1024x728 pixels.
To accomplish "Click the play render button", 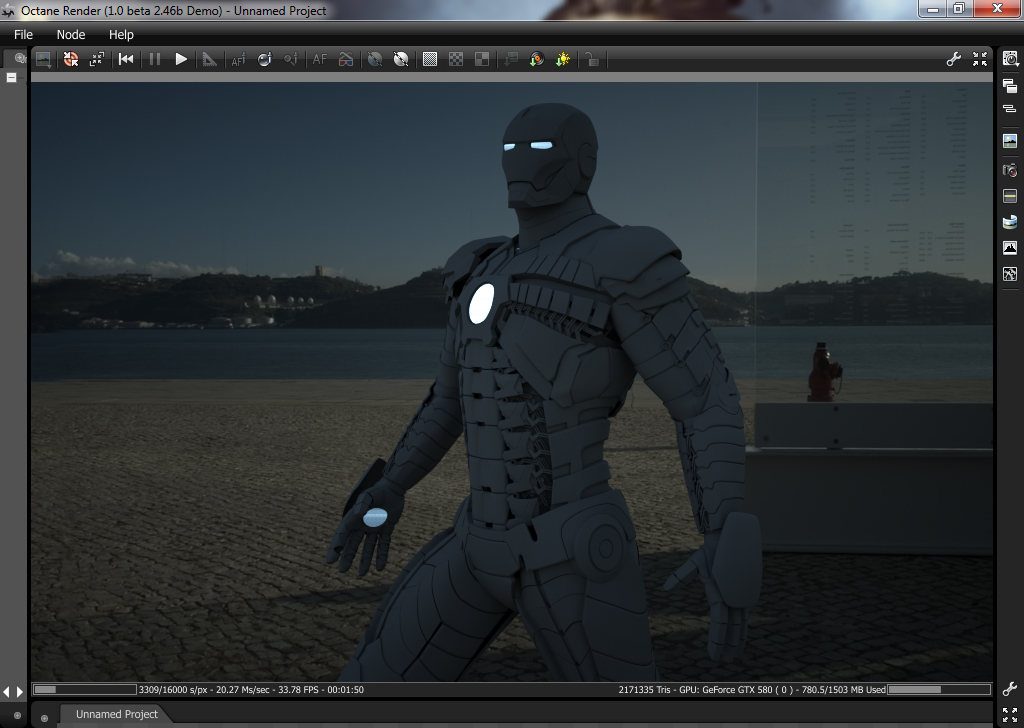I will pyautogui.click(x=181, y=60).
